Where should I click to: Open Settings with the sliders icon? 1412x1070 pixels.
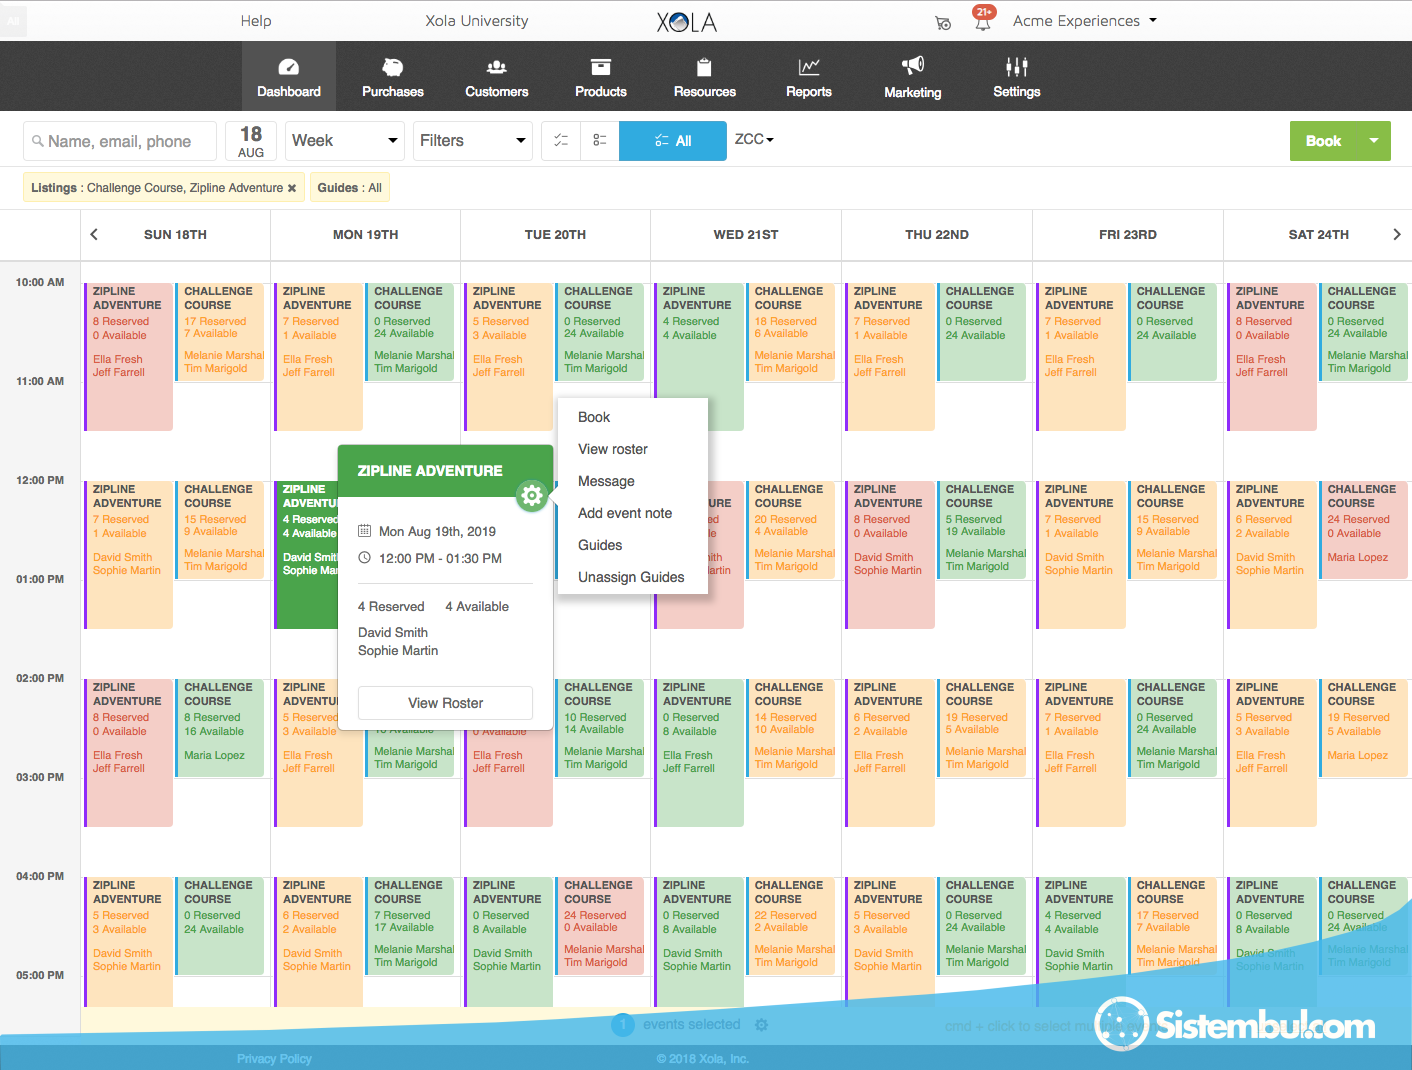tap(1017, 77)
